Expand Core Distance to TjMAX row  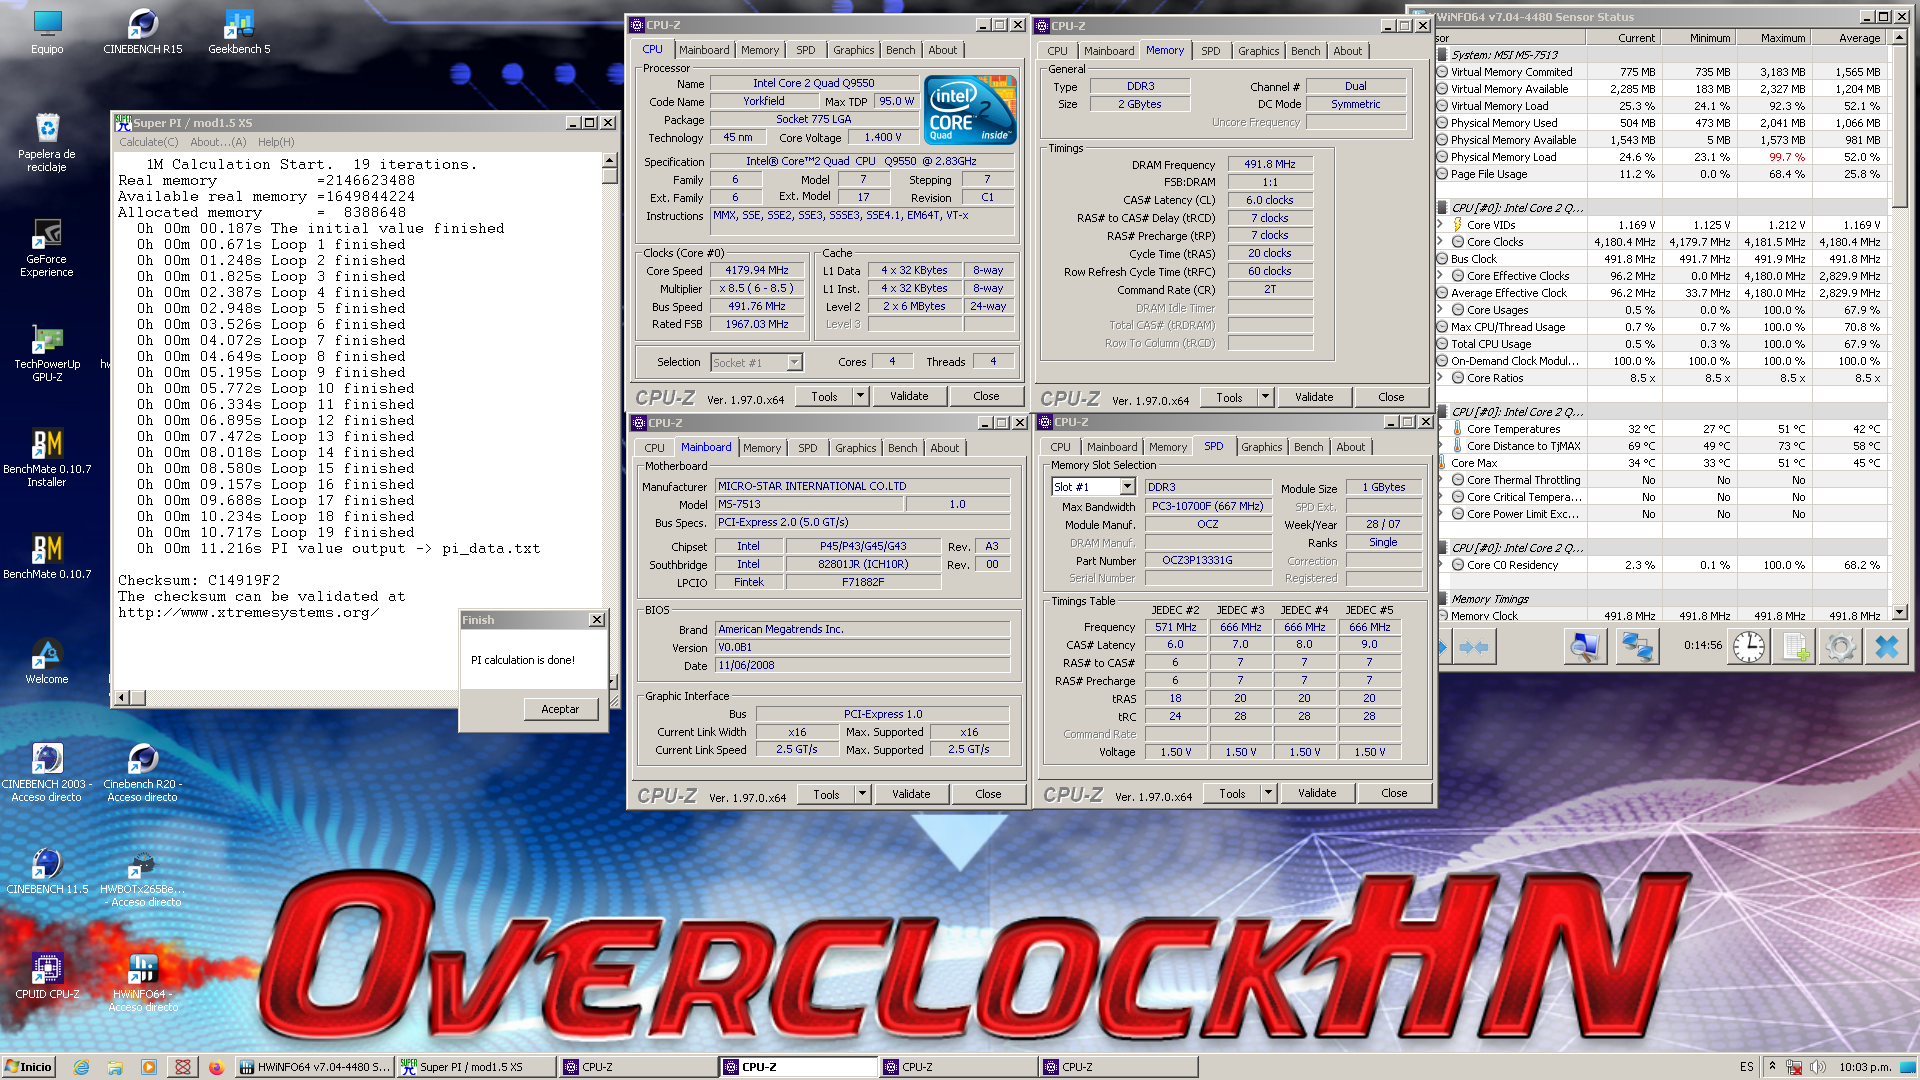click(x=1440, y=446)
